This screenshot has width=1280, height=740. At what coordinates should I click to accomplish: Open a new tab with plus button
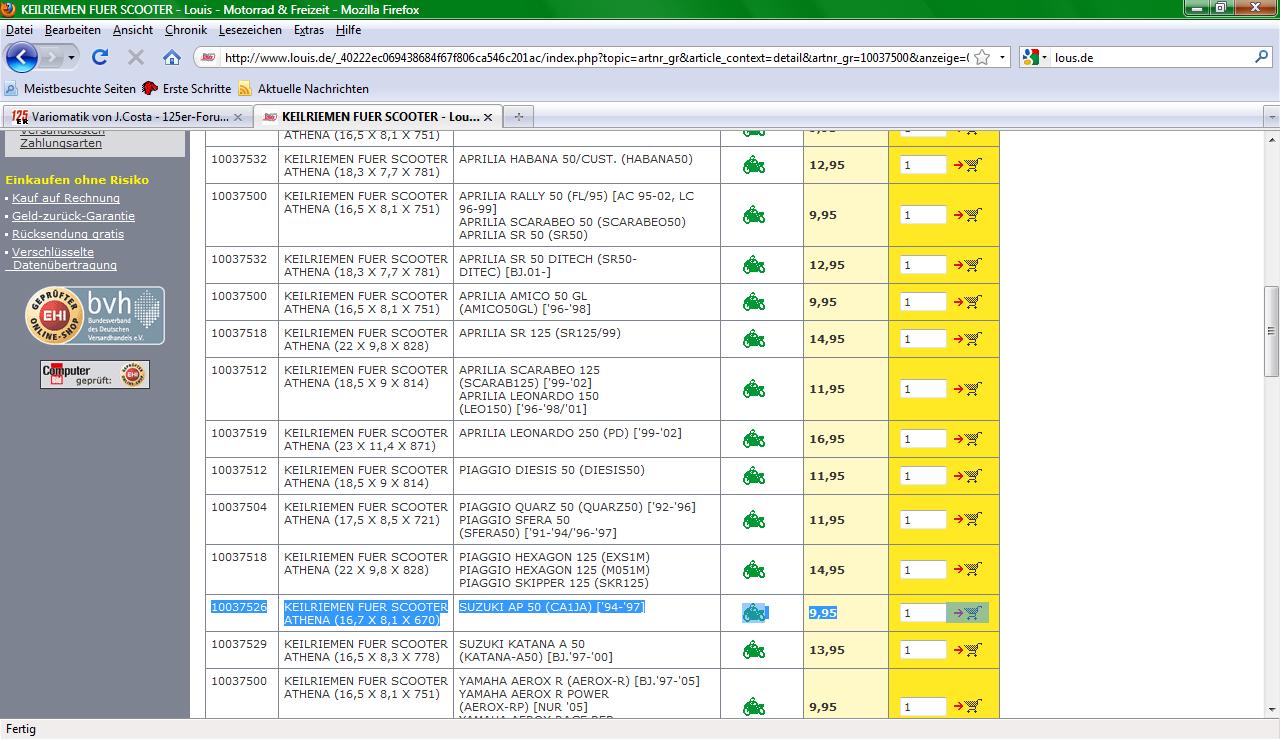[x=518, y=117]
